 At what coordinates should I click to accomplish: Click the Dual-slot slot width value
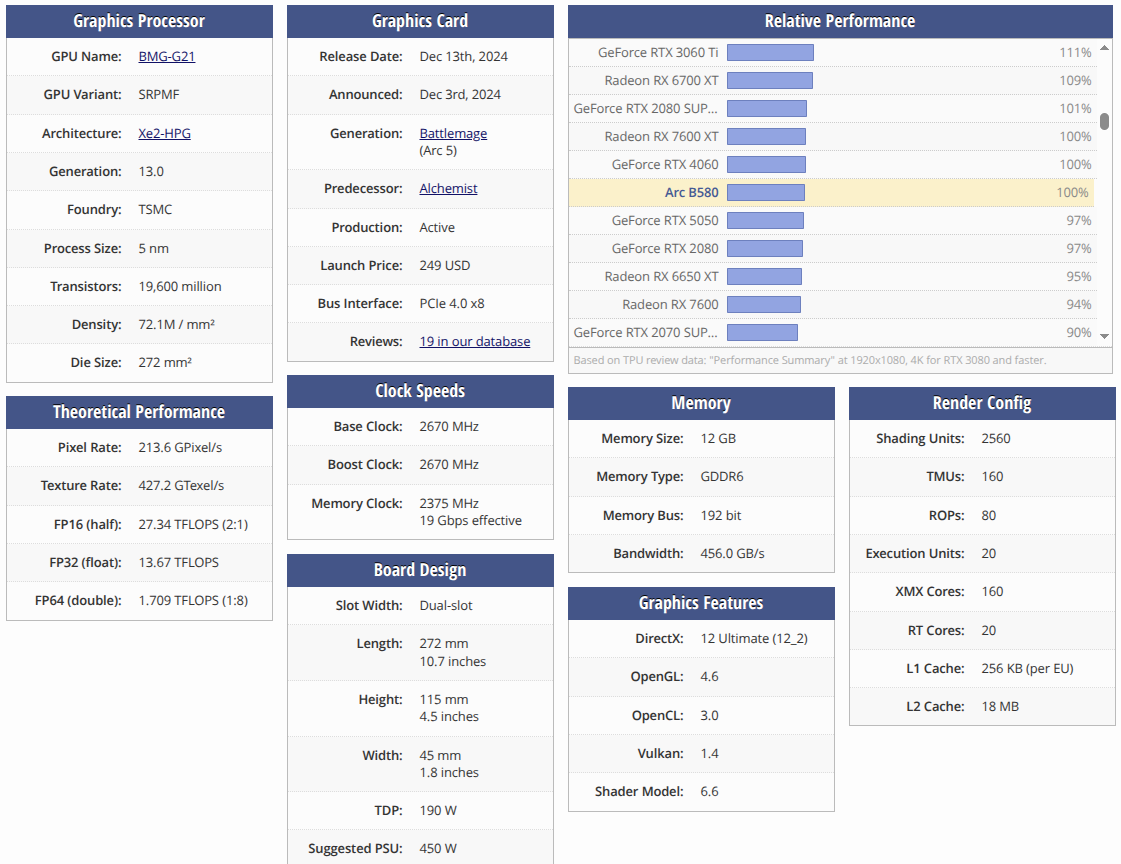446,605
